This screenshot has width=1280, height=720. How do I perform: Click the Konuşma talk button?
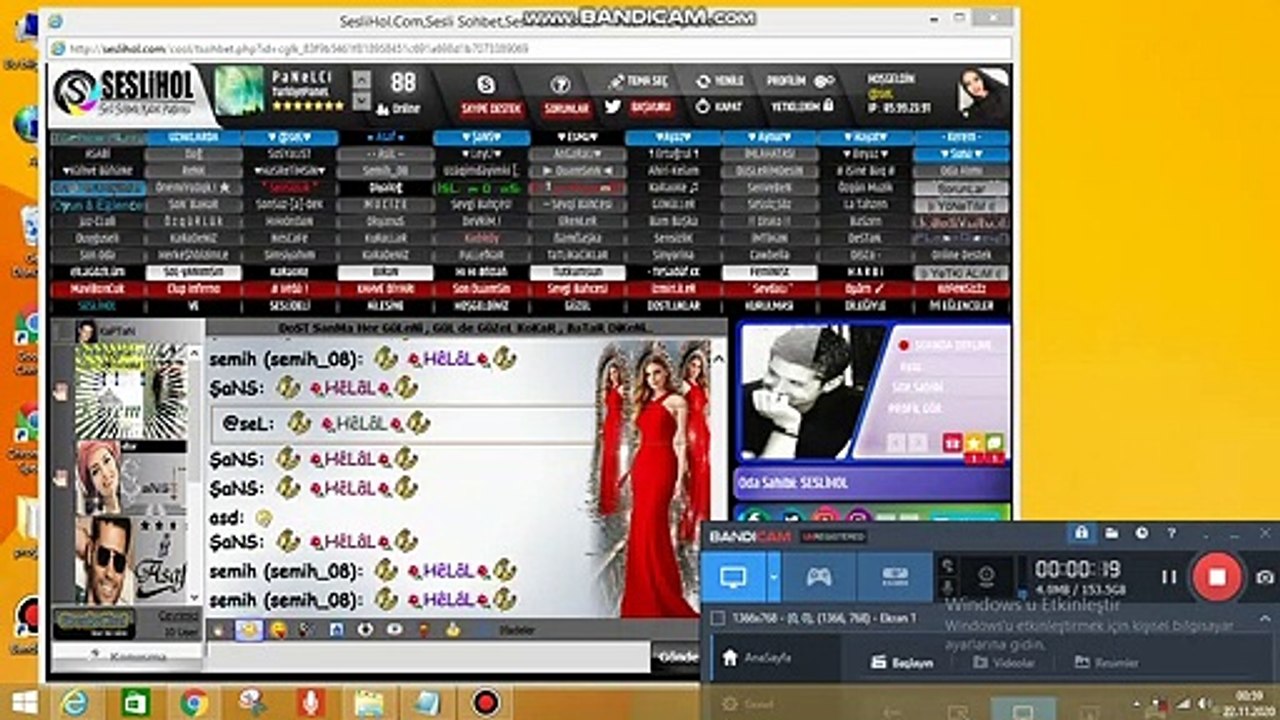tap(126, 656)
